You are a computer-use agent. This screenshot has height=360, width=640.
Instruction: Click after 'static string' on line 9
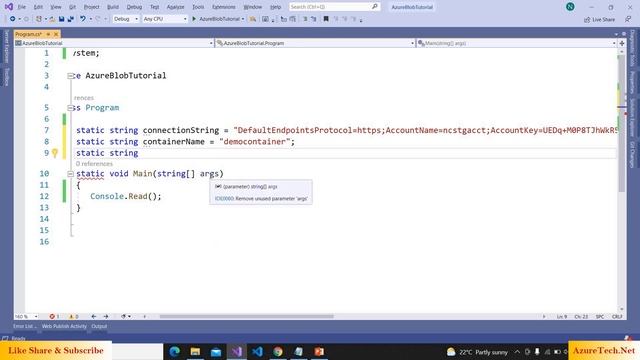[x=139, y=153]
